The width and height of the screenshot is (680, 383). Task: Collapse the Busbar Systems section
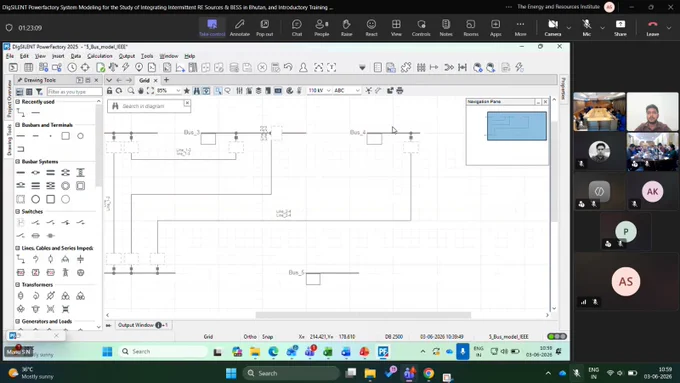[x=18, y=161]
